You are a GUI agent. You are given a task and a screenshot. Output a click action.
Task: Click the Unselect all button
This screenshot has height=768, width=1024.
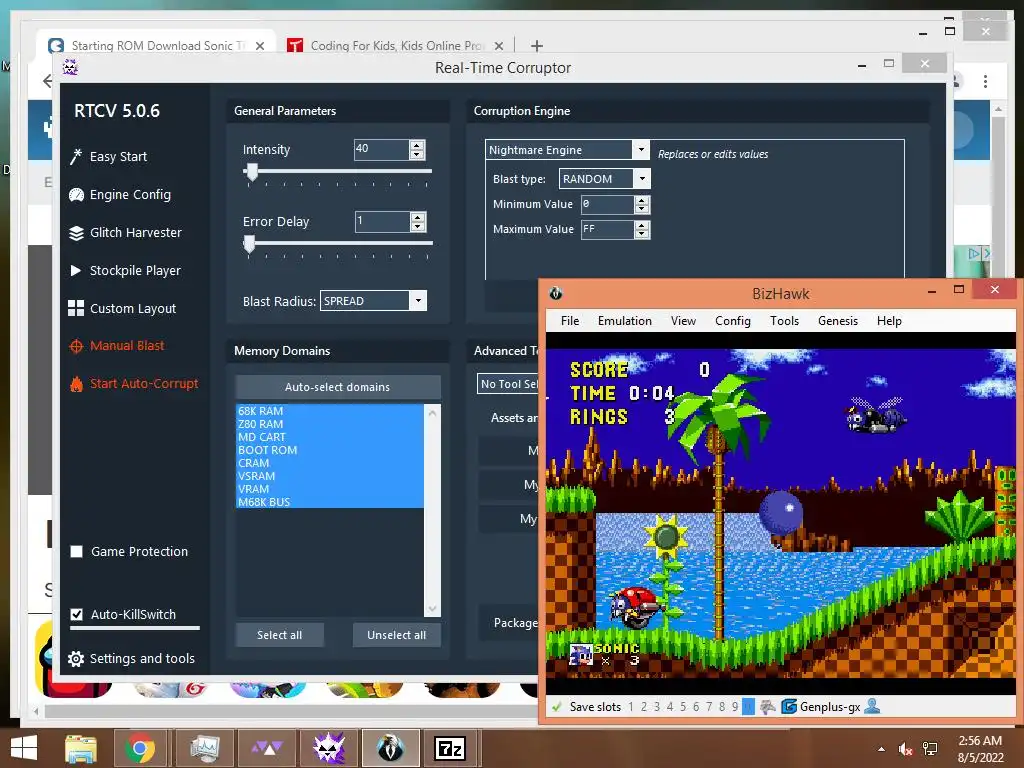tap(396, 635)
